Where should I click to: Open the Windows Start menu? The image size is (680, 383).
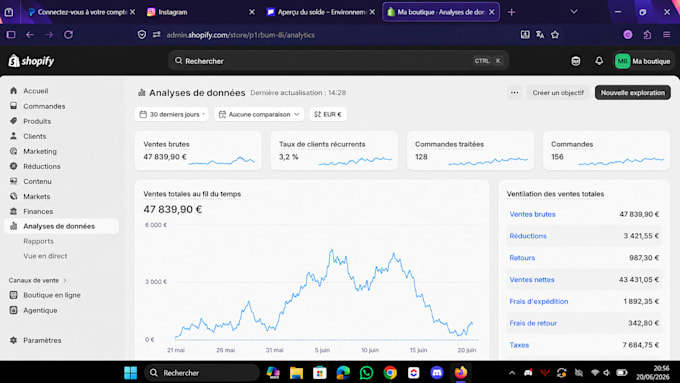130,373
